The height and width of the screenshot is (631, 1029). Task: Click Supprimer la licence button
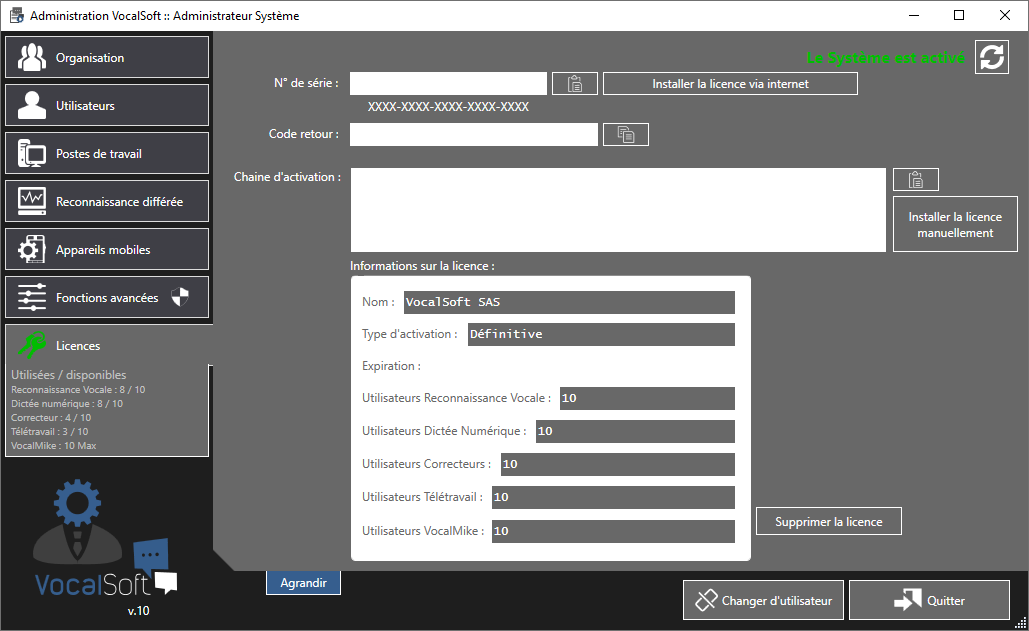[x=829, y=521]
